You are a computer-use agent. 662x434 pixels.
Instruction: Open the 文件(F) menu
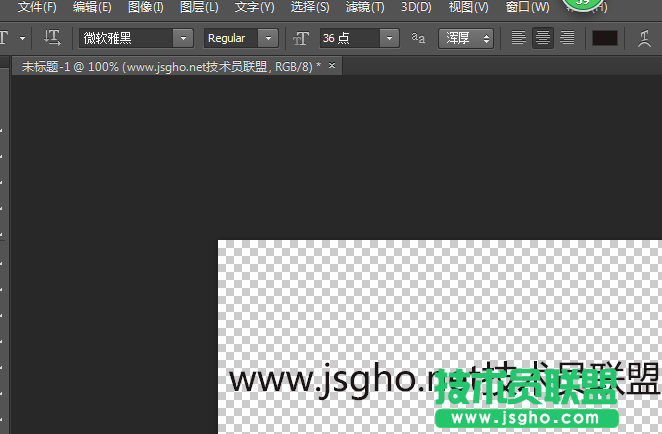(37, 7)
